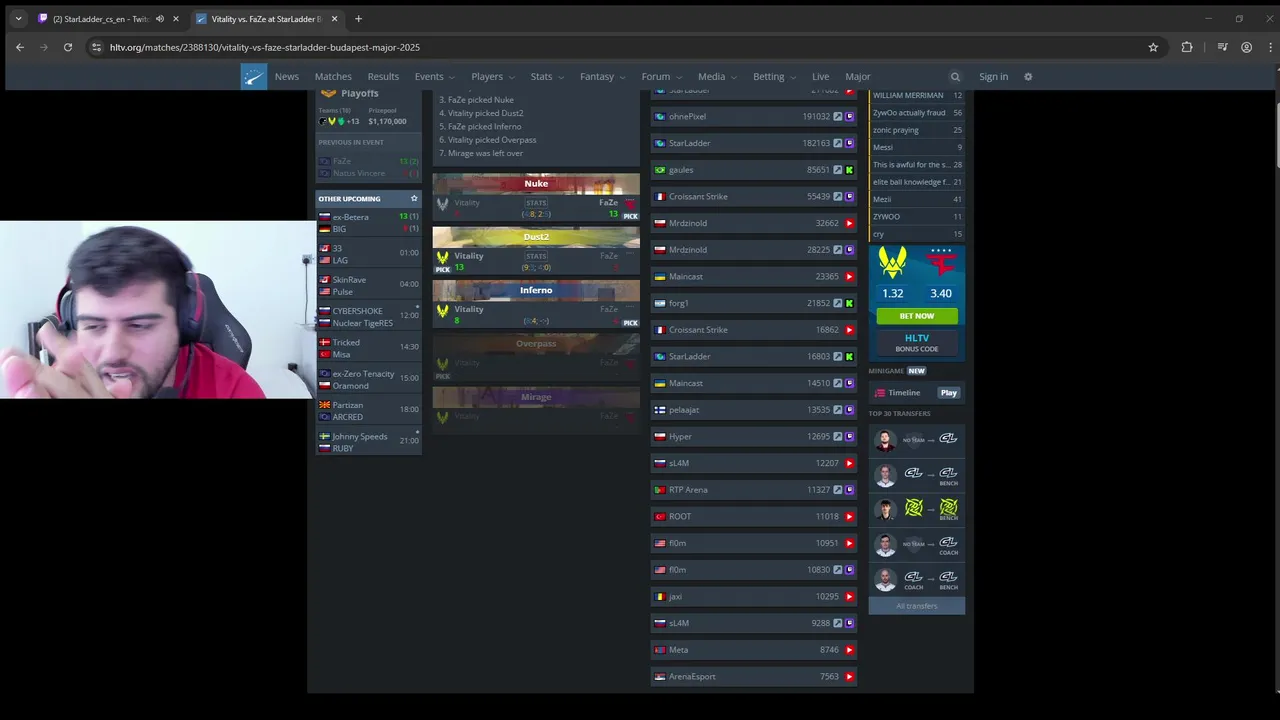This screenshot has height=720, width=1280.
Task: Go to News in the navbar
Action: tap(287, 77)
